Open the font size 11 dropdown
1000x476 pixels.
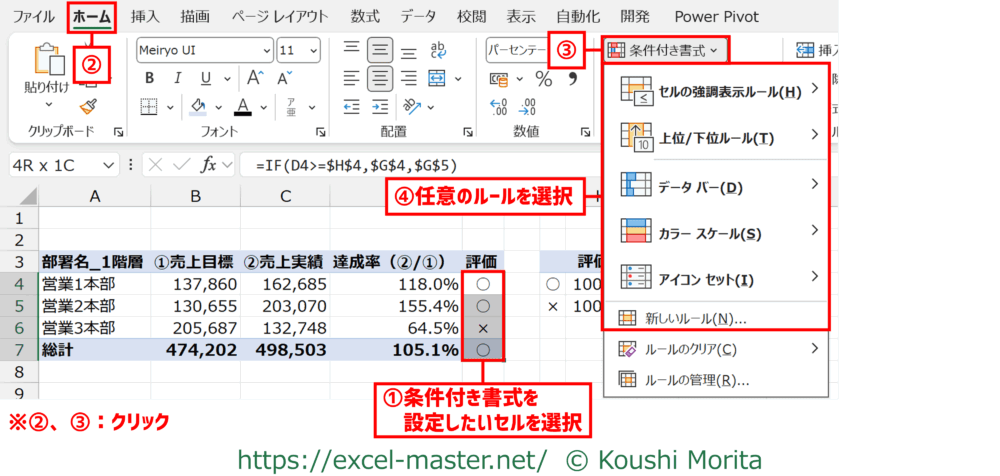tap(316, 50)
